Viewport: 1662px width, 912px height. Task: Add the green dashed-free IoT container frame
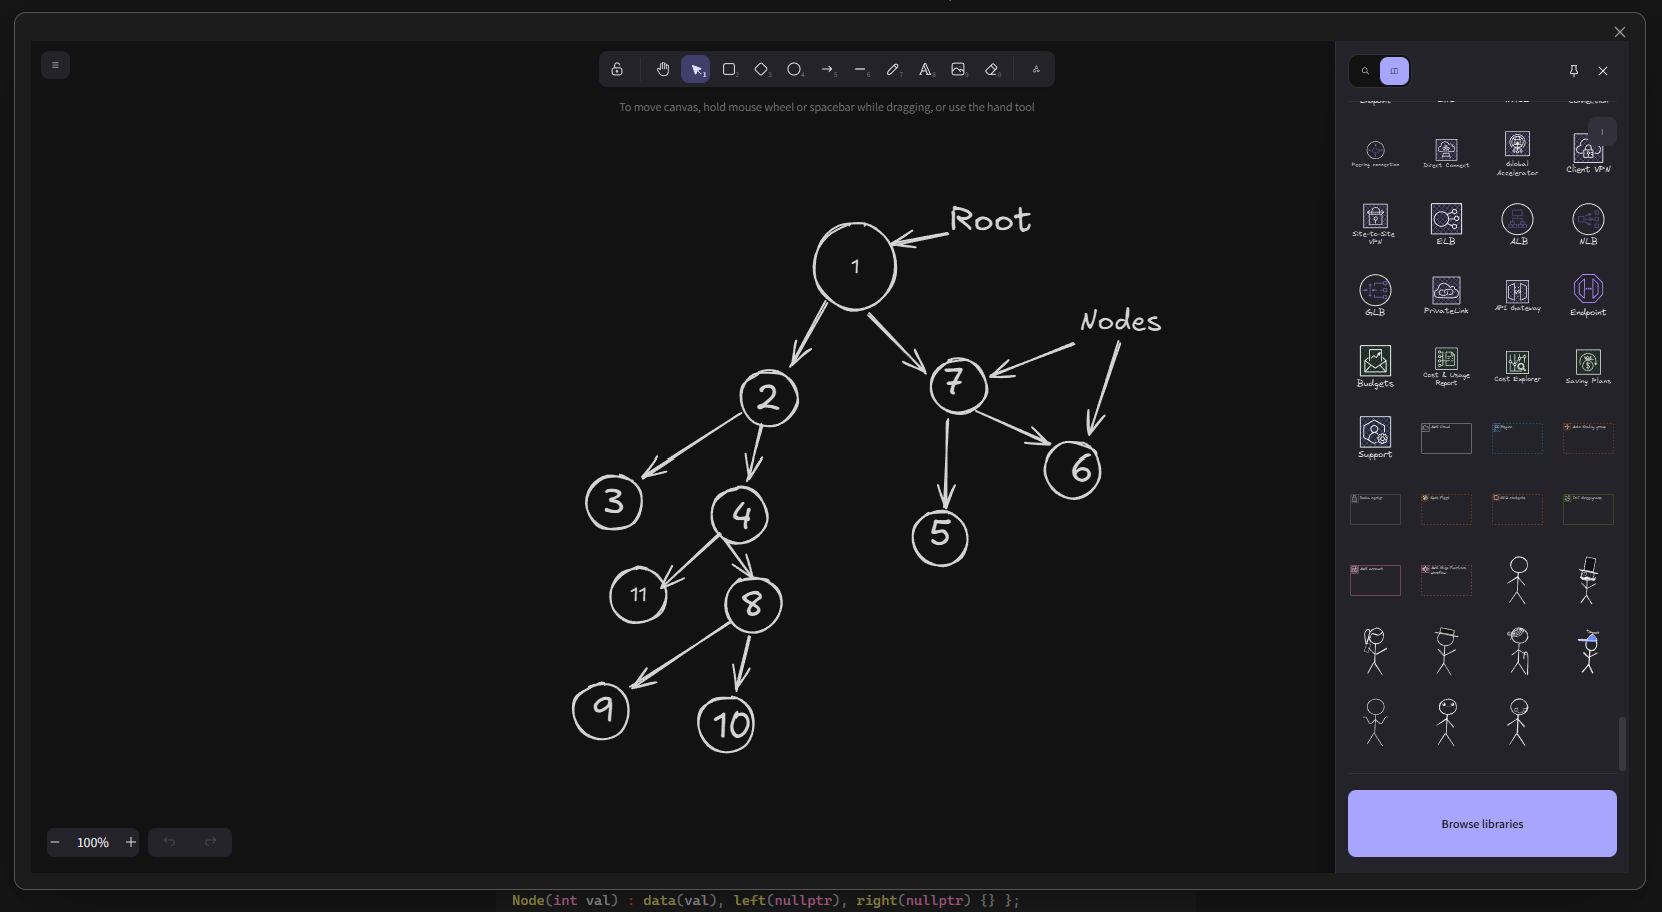point(1588,508)
